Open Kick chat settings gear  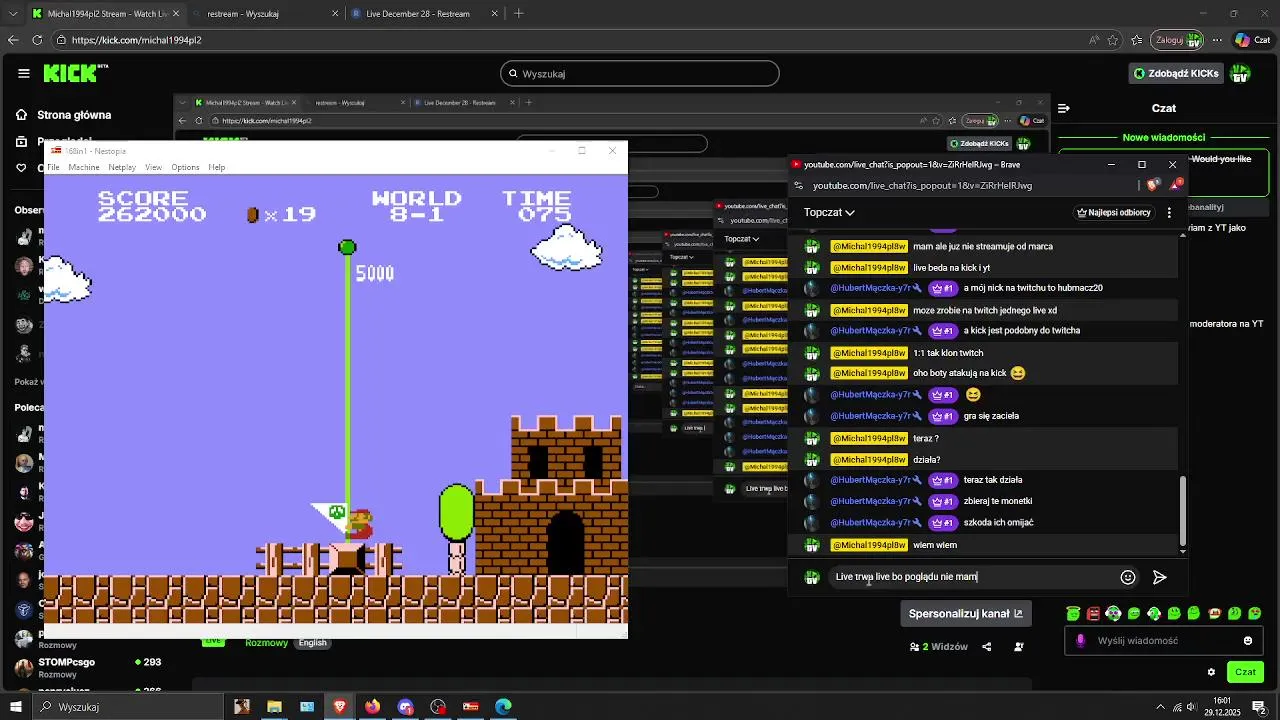coord(1211,672)
